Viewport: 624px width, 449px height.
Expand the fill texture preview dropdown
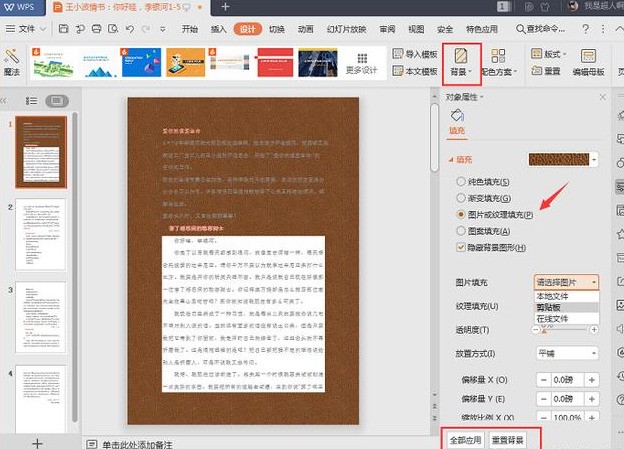[x=595, y=159]
